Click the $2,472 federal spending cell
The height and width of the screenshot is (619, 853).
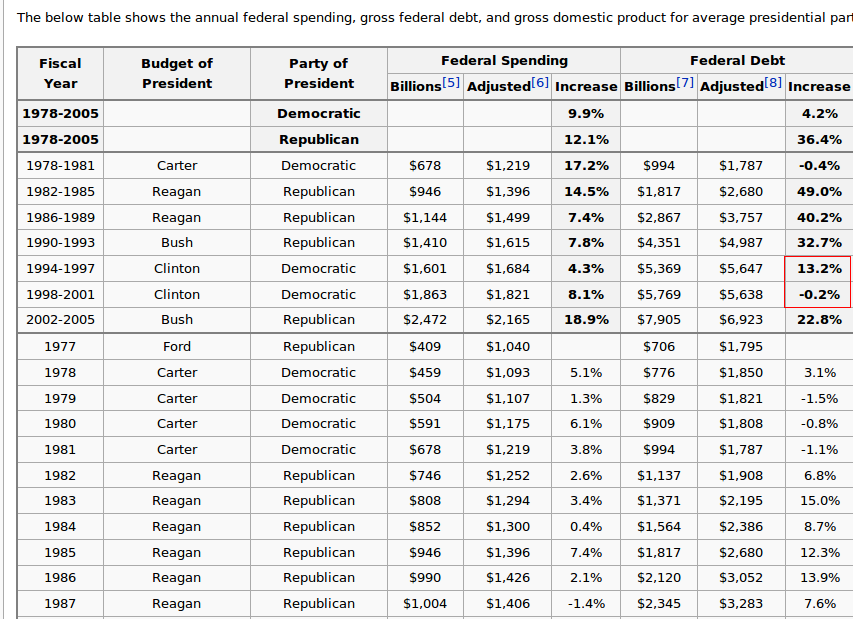(x=425, y=320)
